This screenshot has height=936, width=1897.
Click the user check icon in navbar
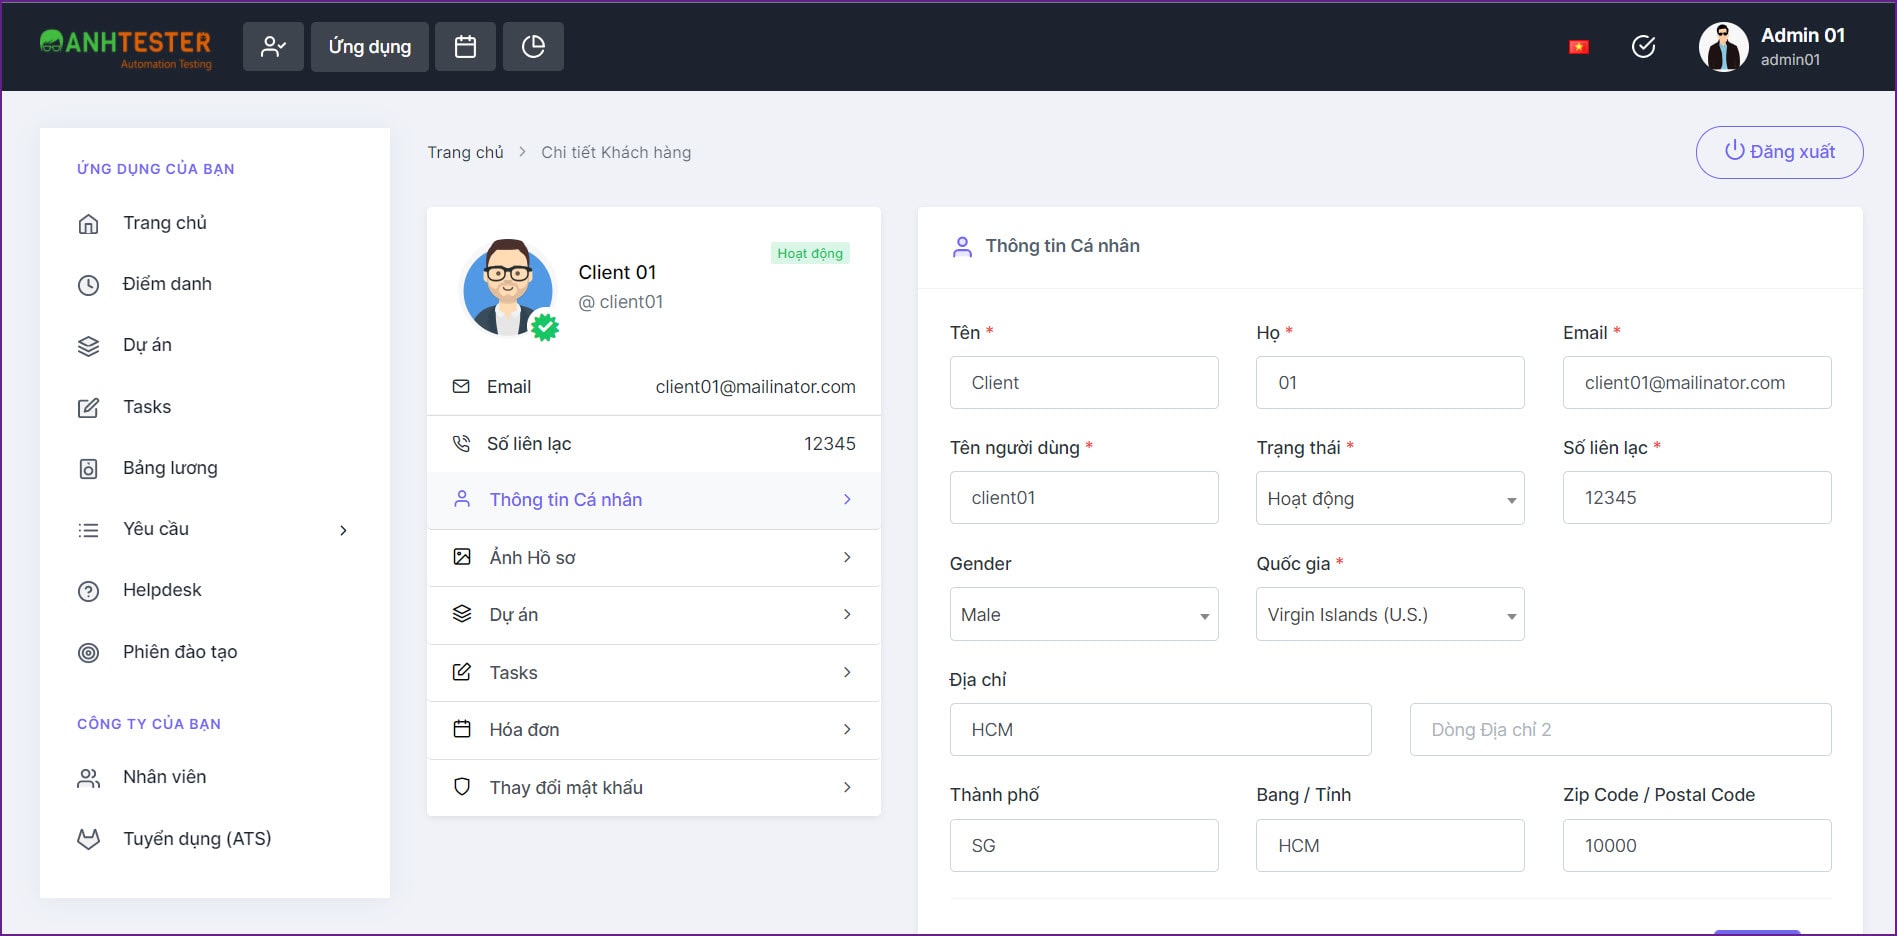(x=273, y=47)
